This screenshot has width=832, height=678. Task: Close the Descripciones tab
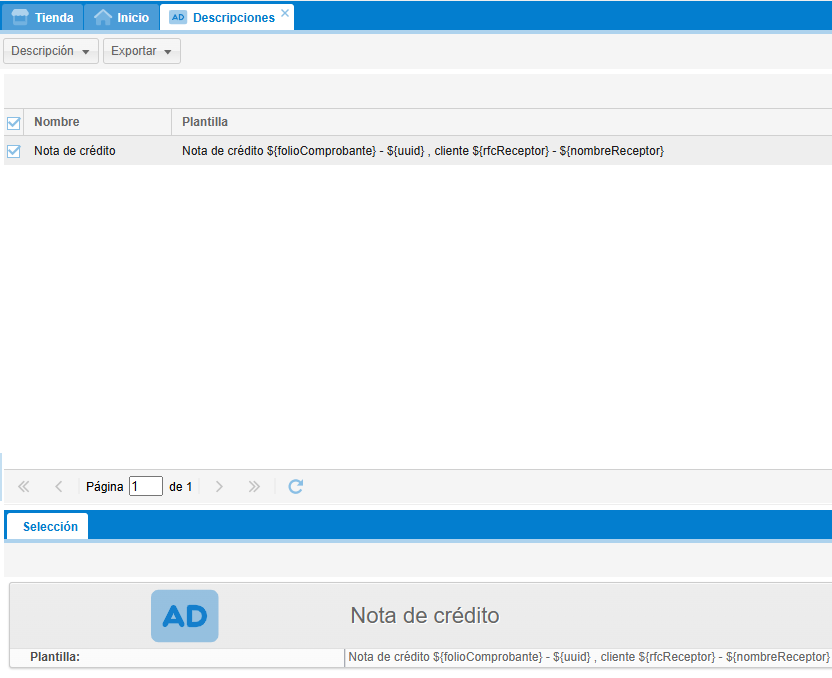[x=285, y=13]
